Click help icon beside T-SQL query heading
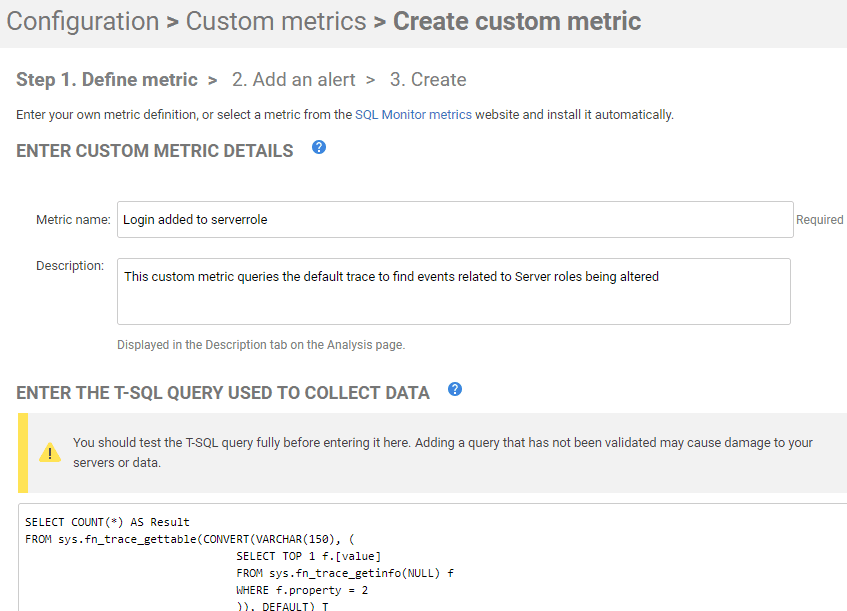The width and height of the screenshot is (847, 611). click(455, 389)
